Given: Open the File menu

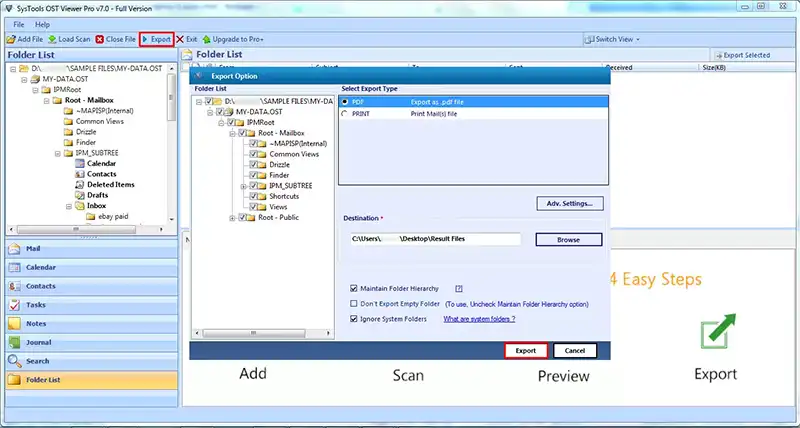Looking at the screenshot, I should pos(19,24).
